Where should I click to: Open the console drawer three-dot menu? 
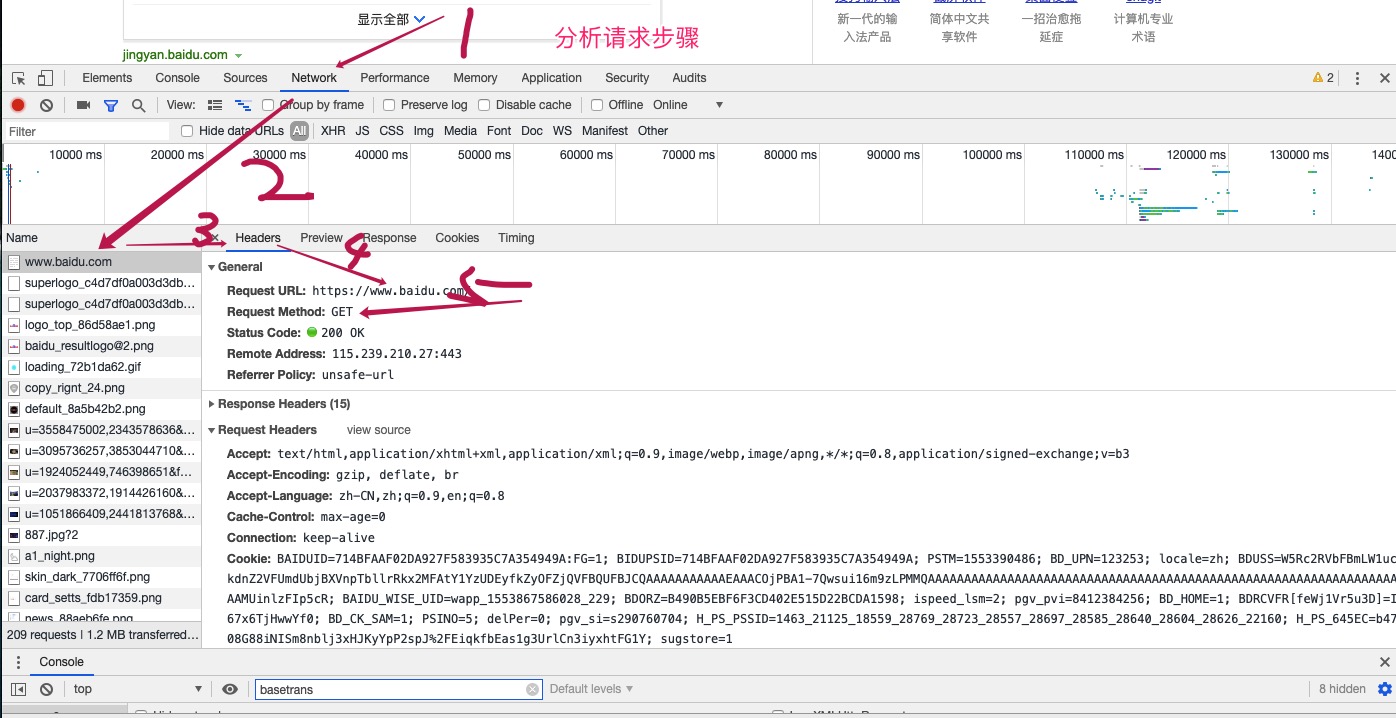[x=18, y=662]
